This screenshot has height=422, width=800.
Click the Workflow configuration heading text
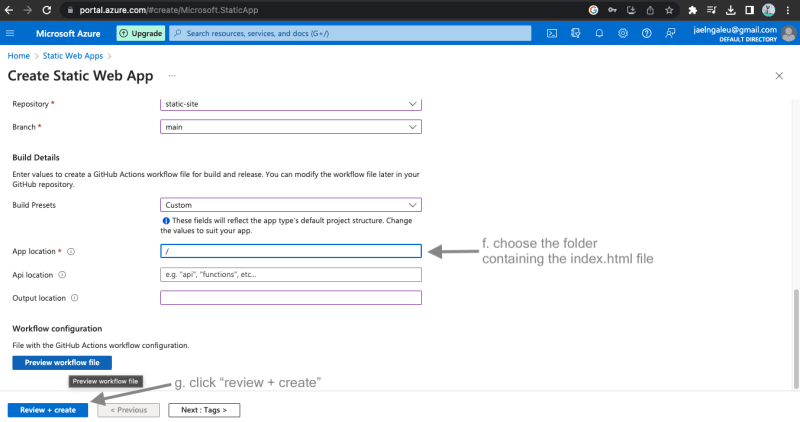57,329
